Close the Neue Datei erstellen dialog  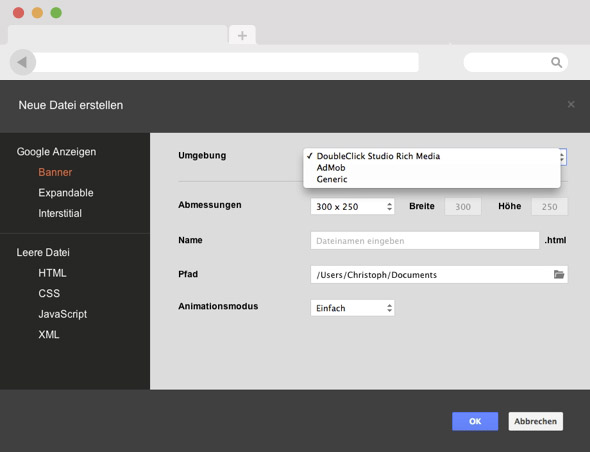click(x=571, y=104)
